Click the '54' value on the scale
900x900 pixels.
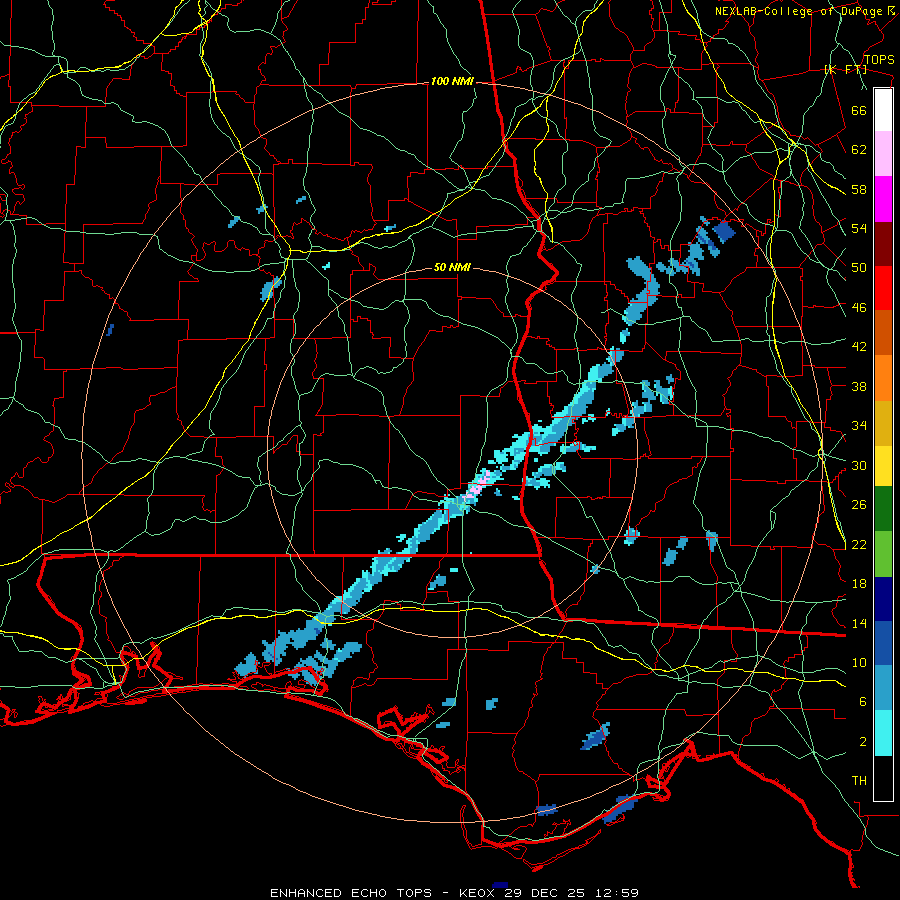tap(859, 228)
